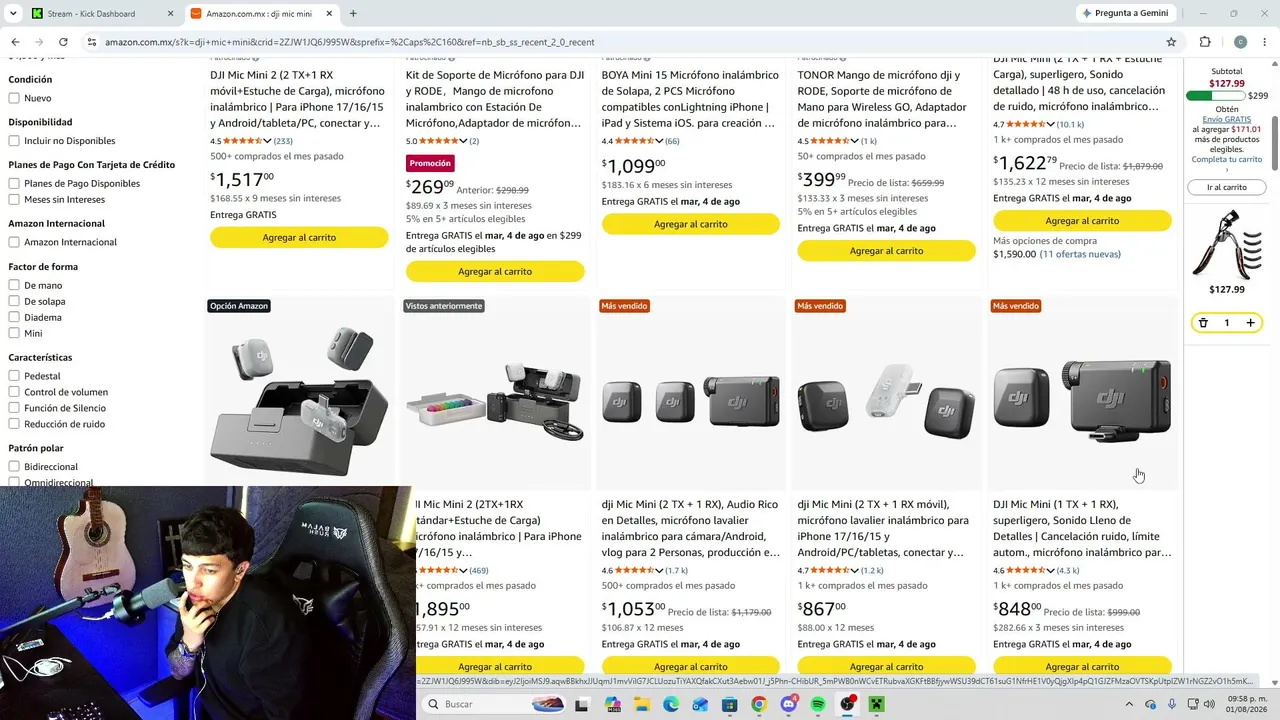Screen dimensions: 1280x720
Task: Open DJI Mic Mini 1 TX + 1 RX superligero title
Action: (x=1082, y=528)
